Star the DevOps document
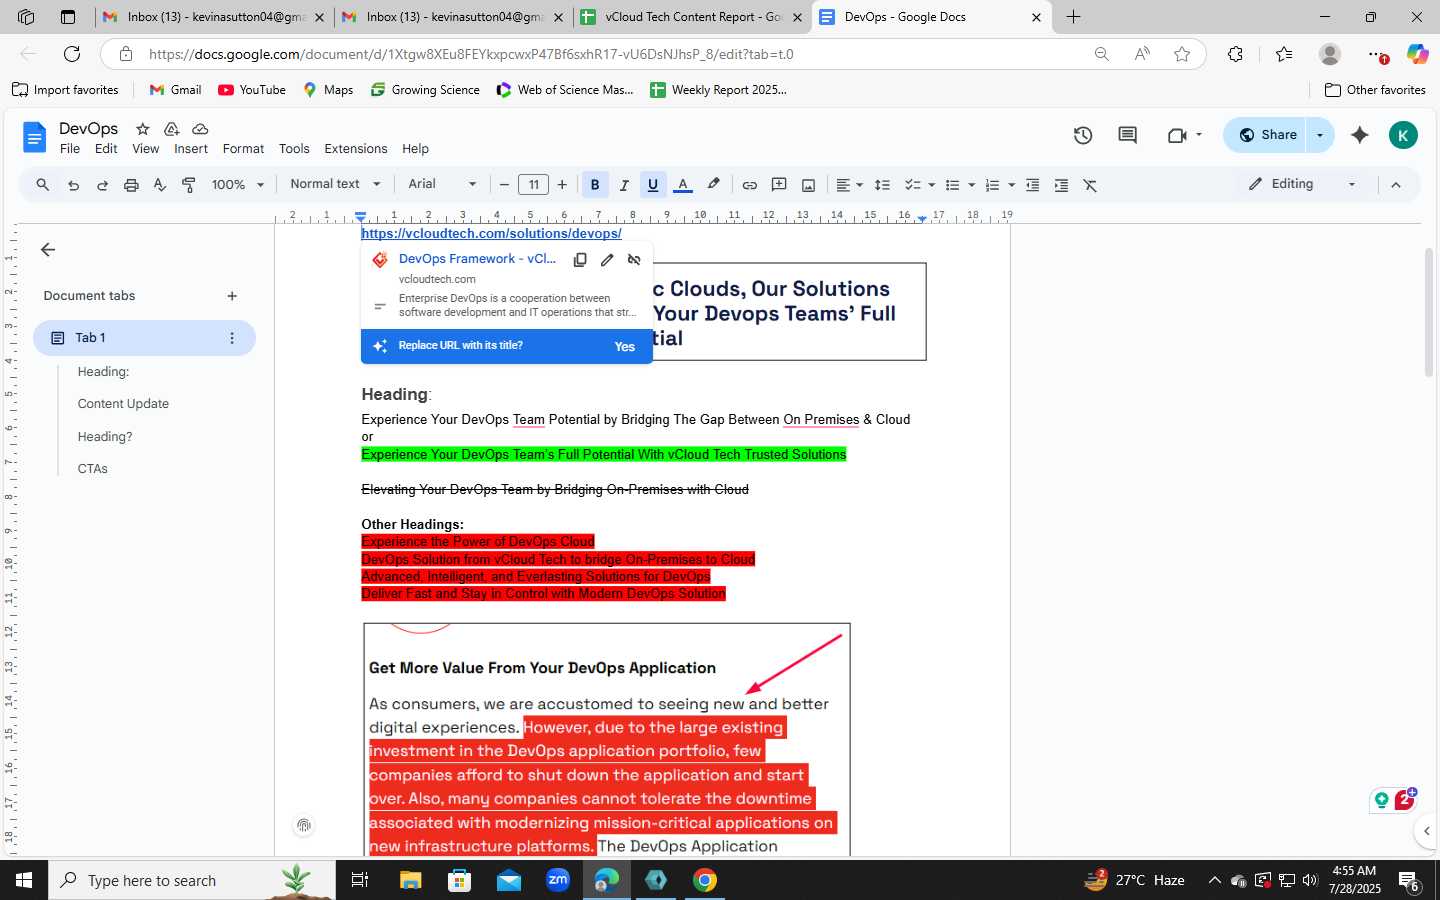 (x=143, y=129)
